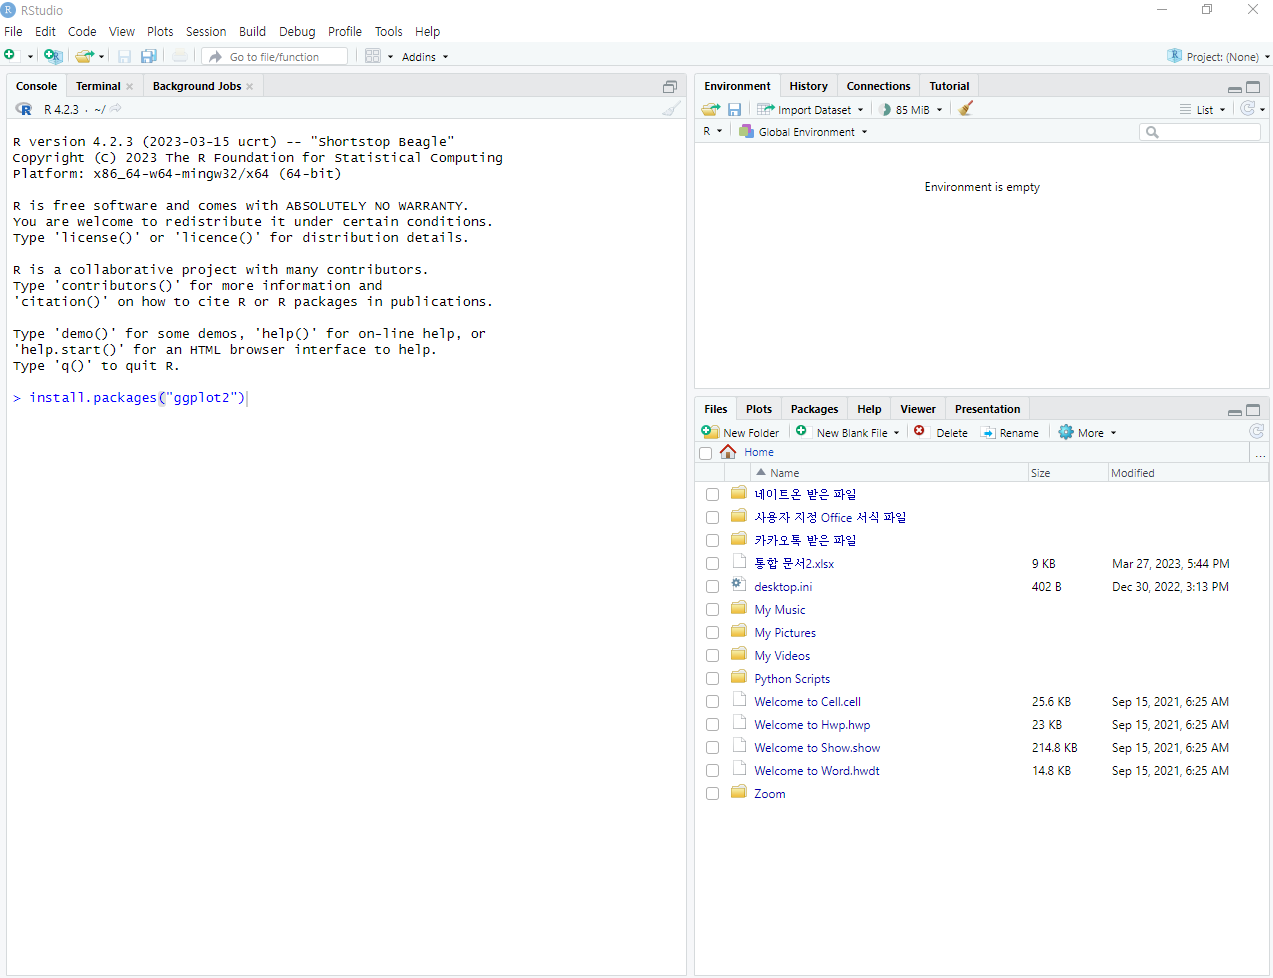The width and height of the screenshot is (1273, 978).
Task: Open the Connections tab
Action: (878, 86)
